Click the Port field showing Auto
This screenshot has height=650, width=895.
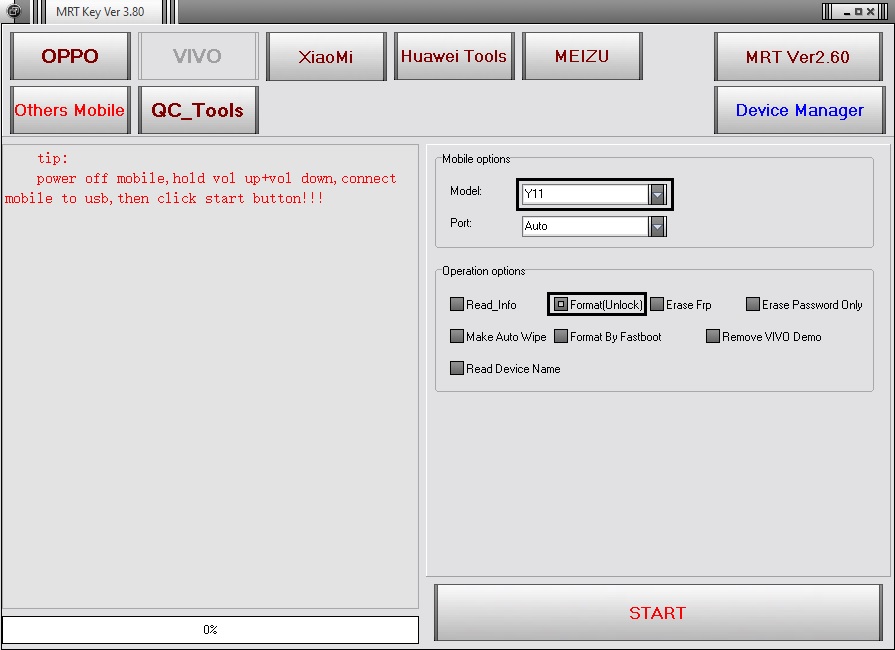pos(585,227)
